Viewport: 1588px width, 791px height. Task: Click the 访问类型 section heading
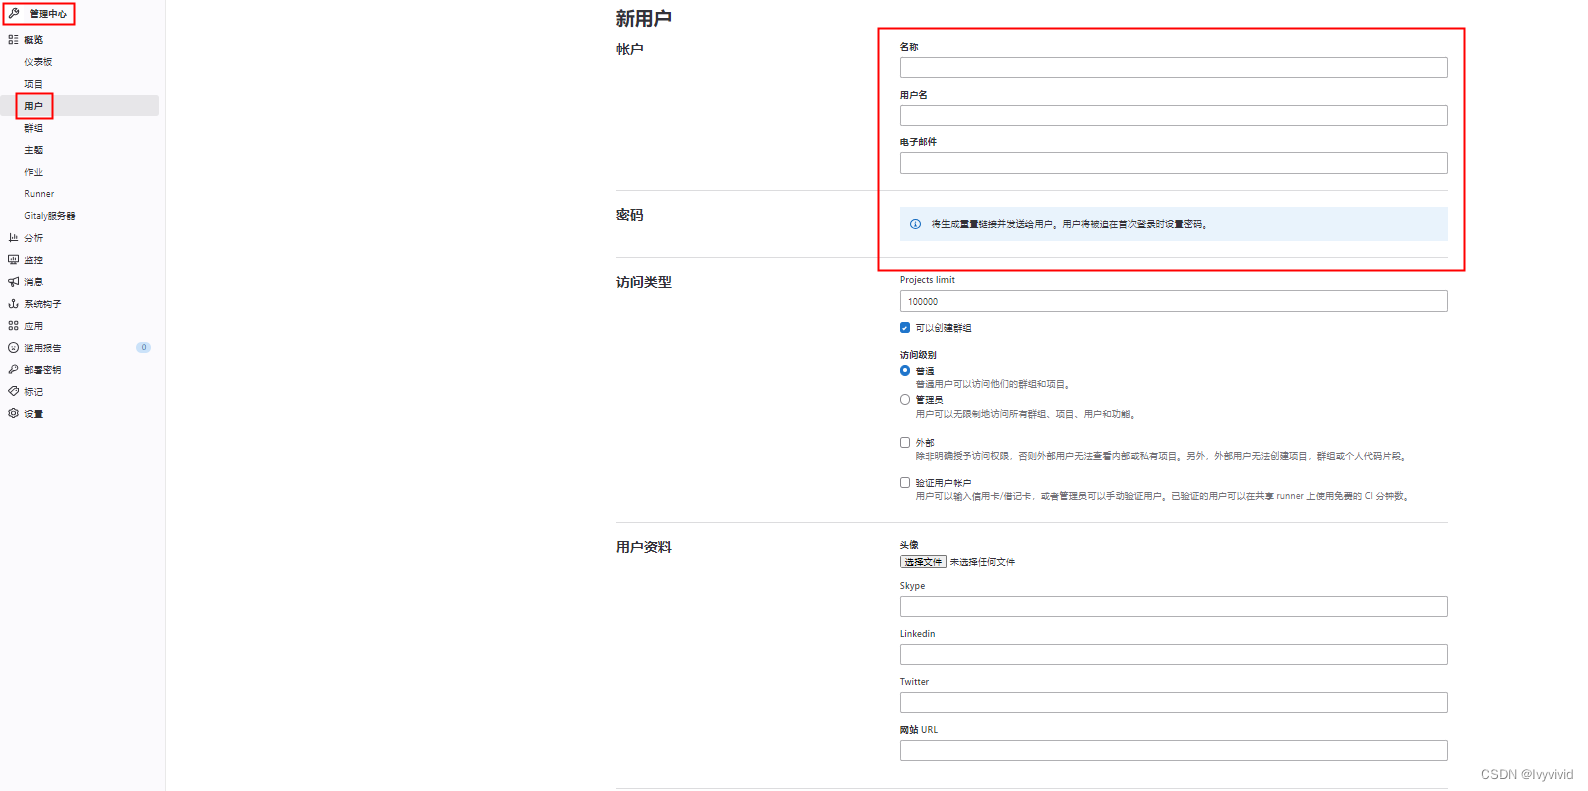point(643,282)
